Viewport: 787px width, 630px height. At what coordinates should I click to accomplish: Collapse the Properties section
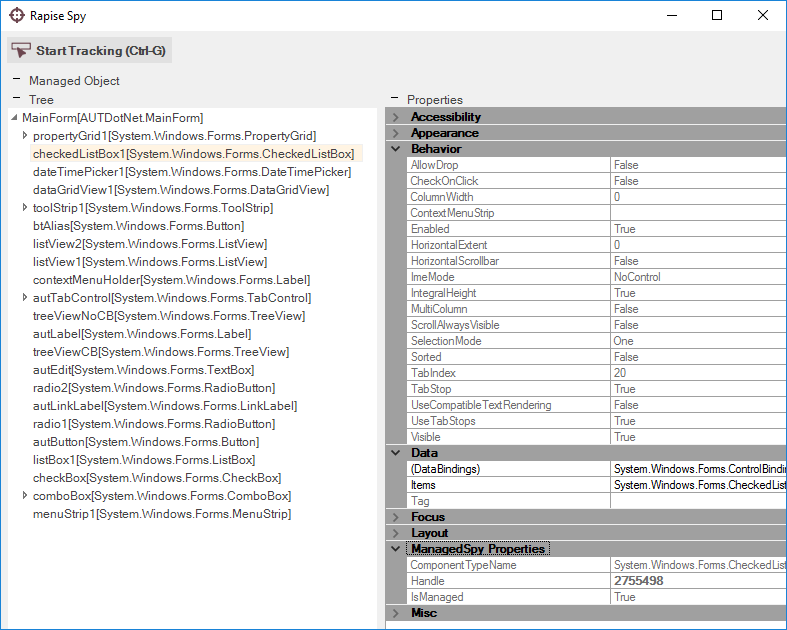[x=395, y=98]
